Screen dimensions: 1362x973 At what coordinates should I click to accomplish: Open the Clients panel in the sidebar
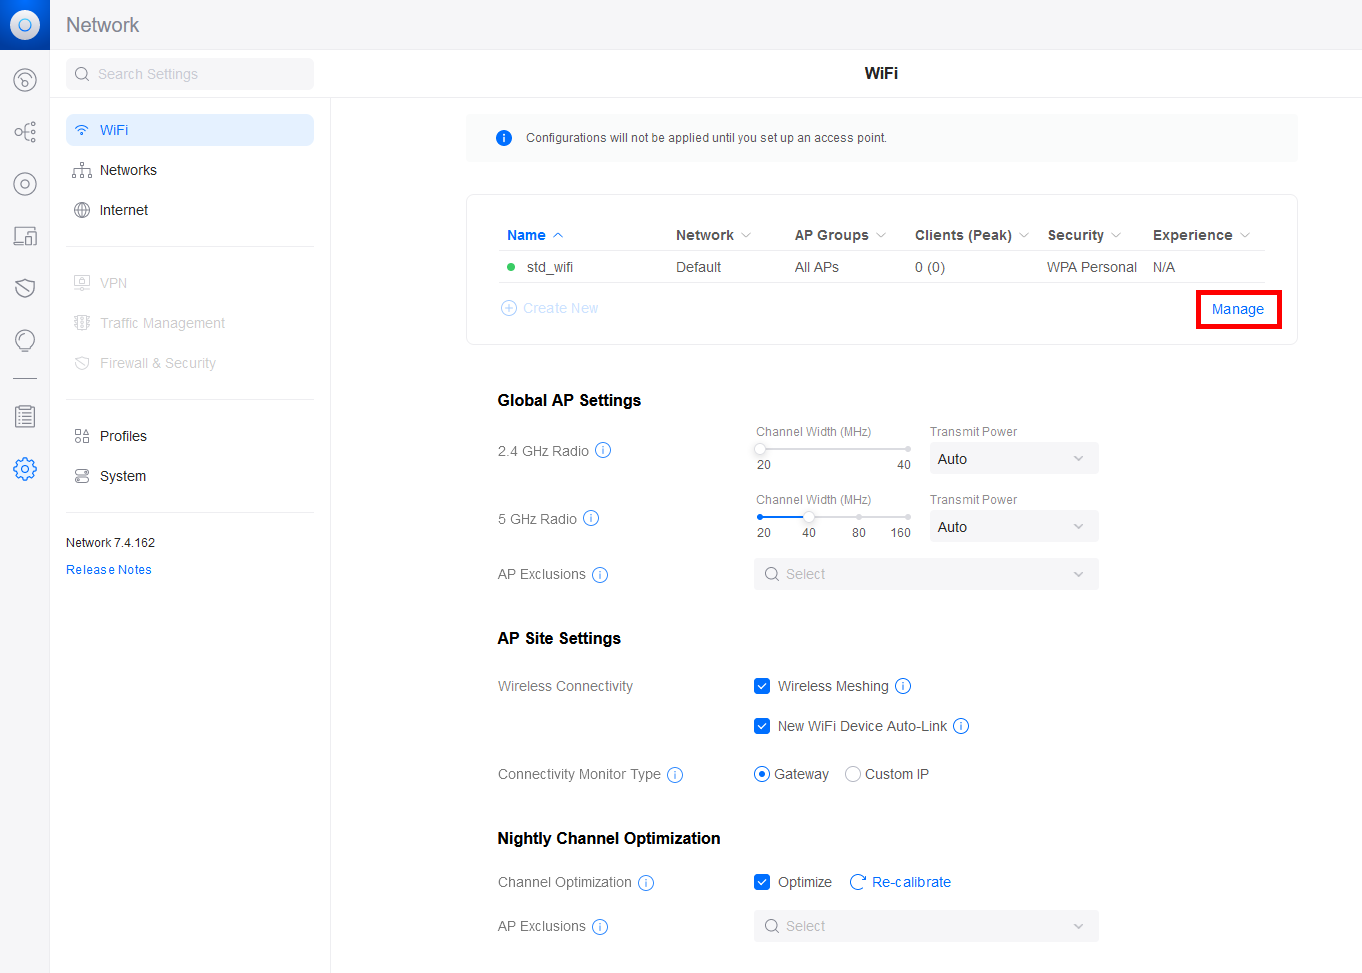click(x=25, y=235)
